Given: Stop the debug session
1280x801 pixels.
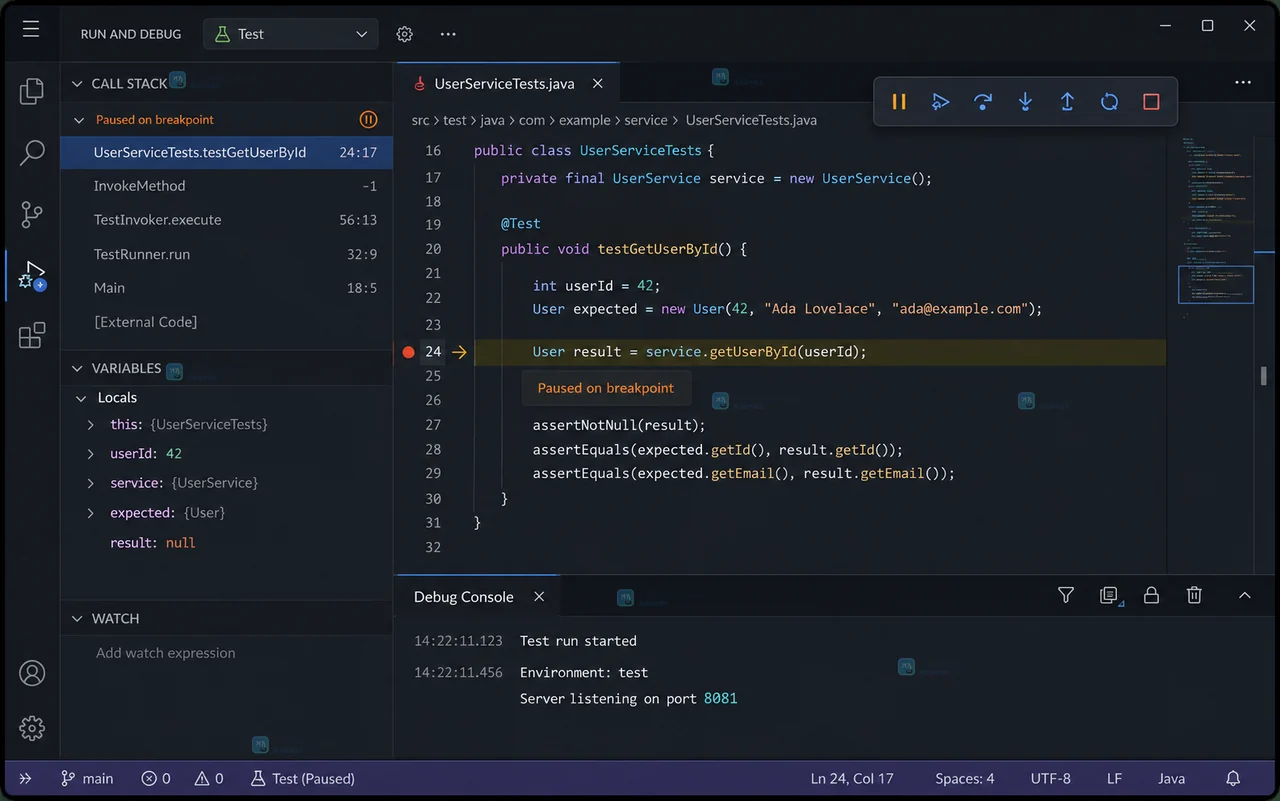Looking at the screenshot, I should point(1151,102).
